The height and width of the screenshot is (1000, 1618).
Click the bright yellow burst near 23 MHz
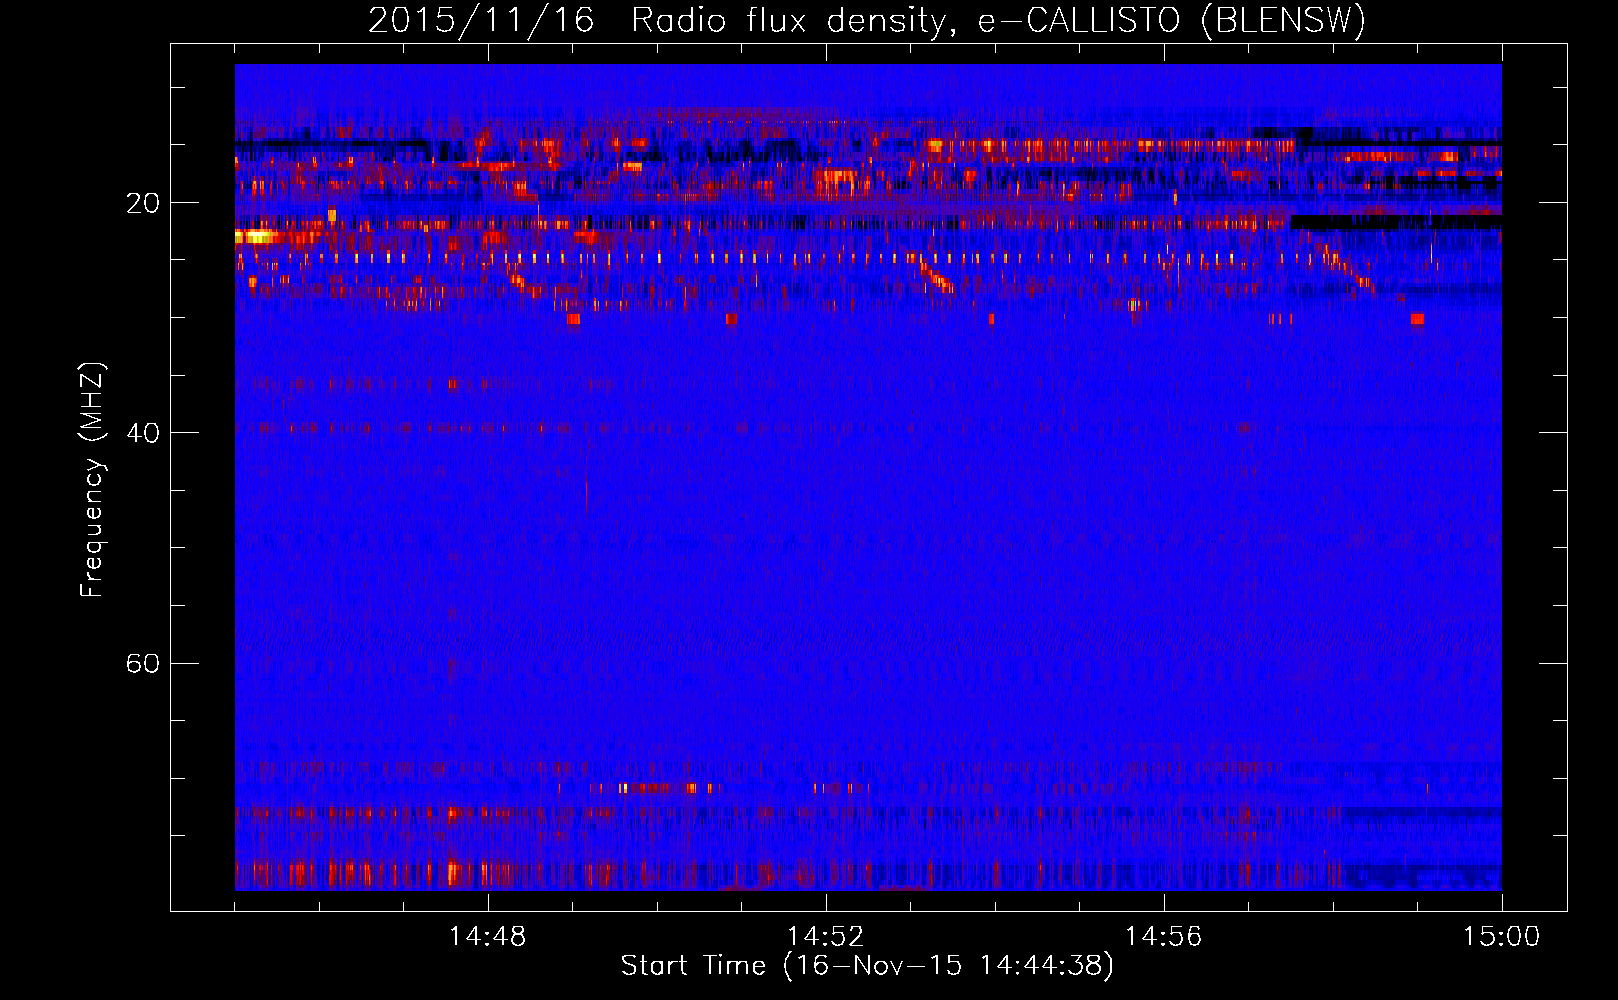[256, 237]
